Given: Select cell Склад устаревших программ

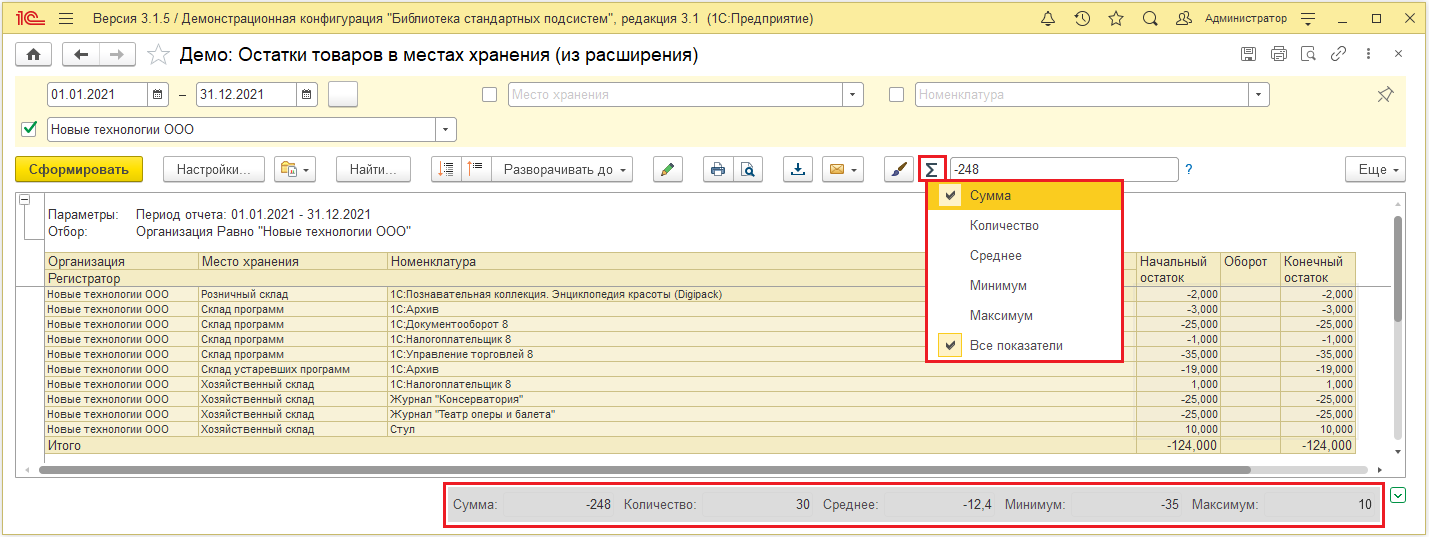Looking at the screenshot, I should pyautogui.click(x=293, y=369).
